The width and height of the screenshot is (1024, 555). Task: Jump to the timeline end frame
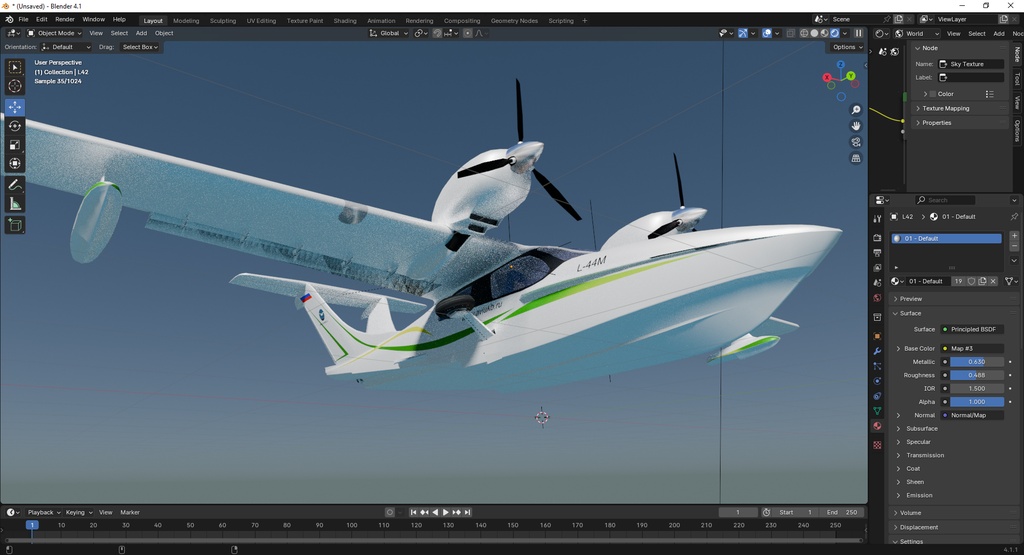468,513
